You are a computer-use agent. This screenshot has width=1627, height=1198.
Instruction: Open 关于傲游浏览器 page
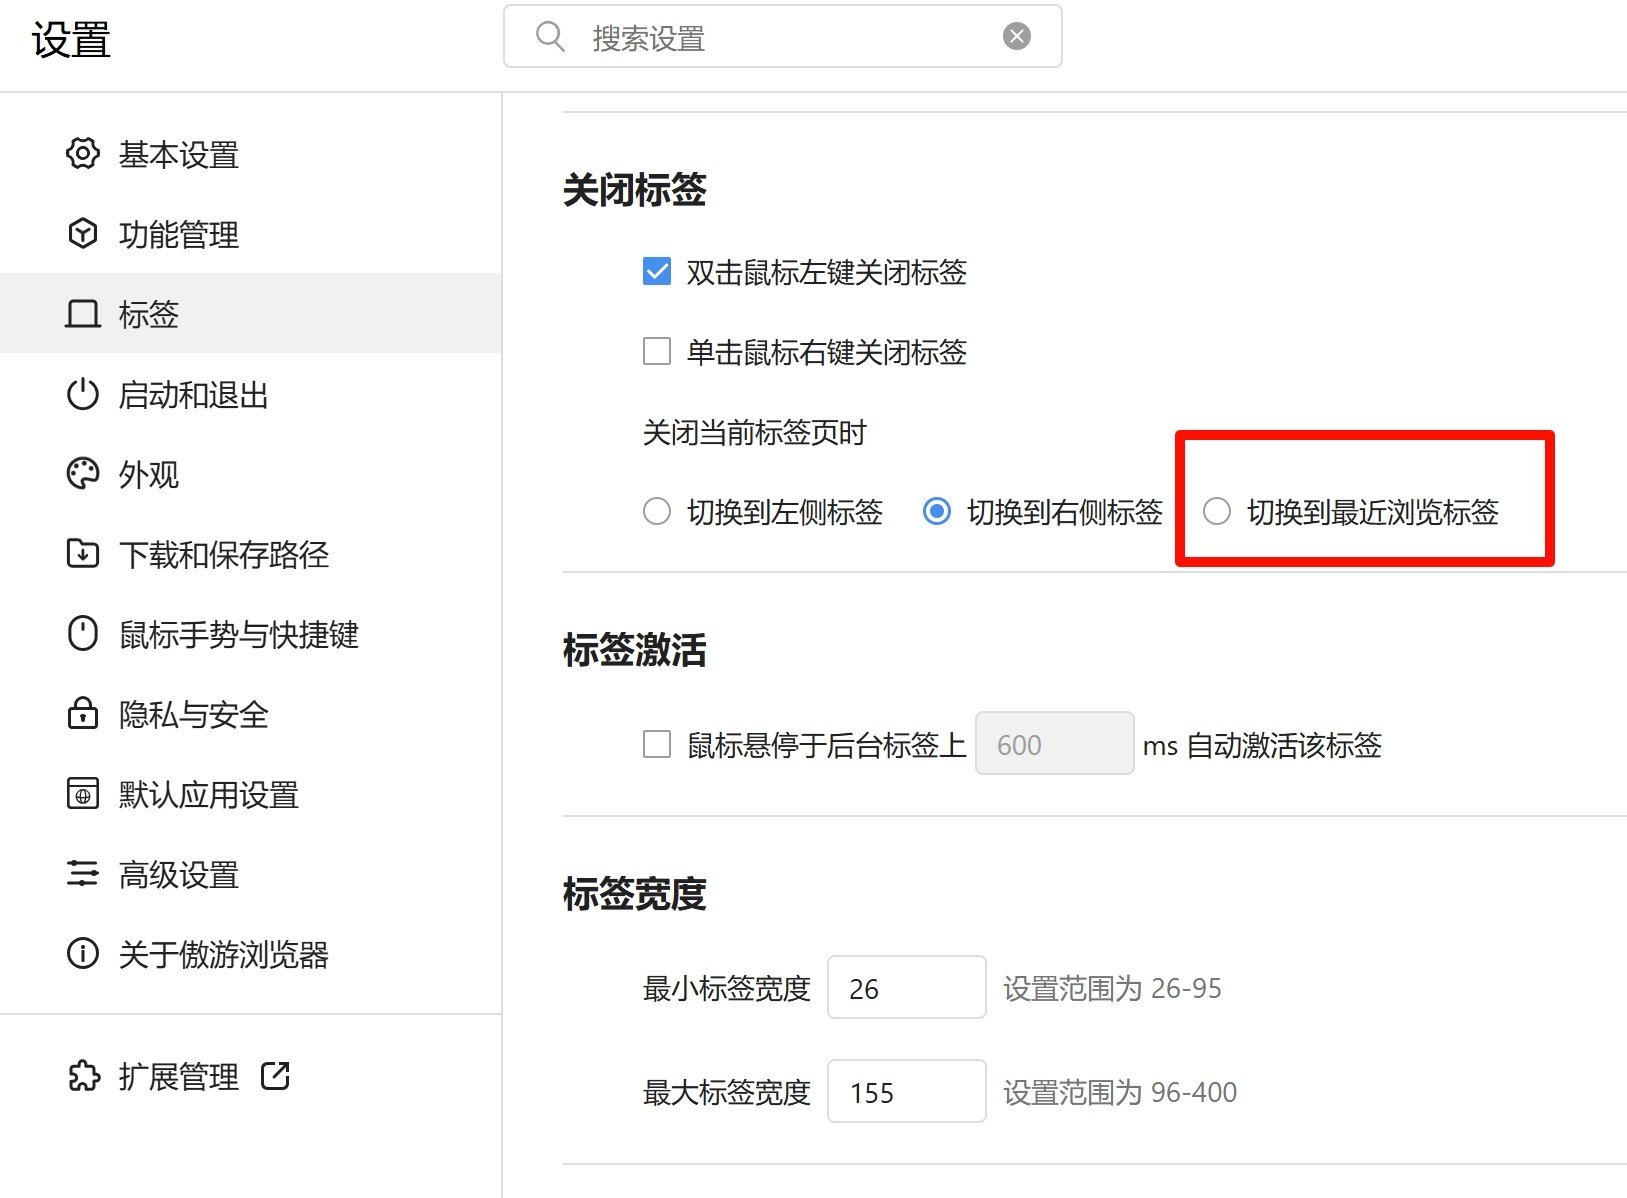click(223, 955)
